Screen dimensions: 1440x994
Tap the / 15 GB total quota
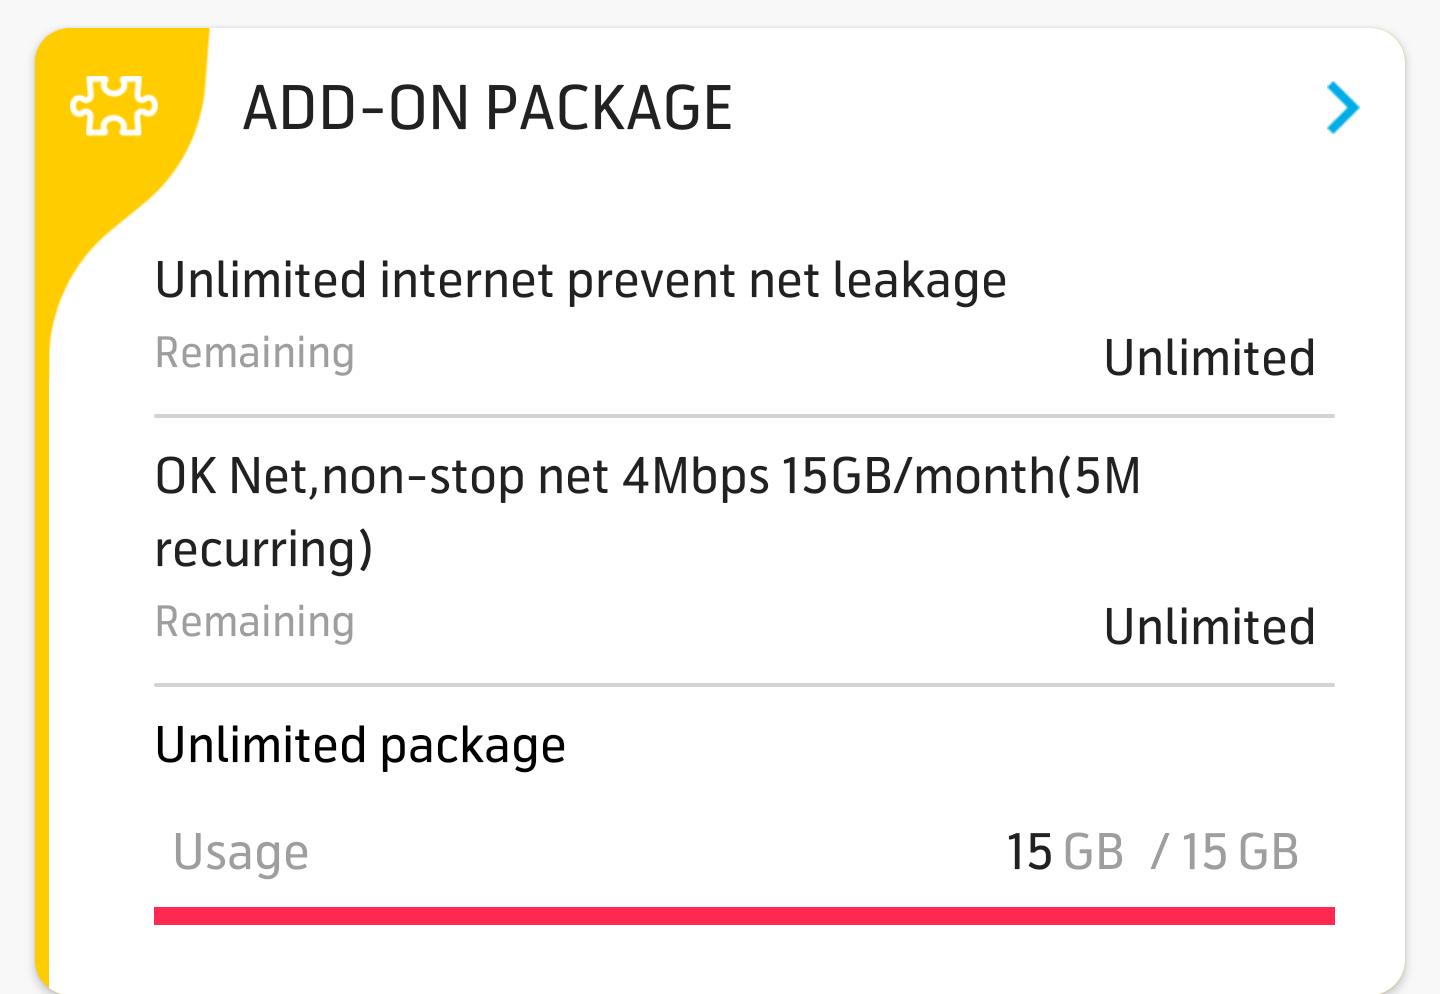[1224, 852]
